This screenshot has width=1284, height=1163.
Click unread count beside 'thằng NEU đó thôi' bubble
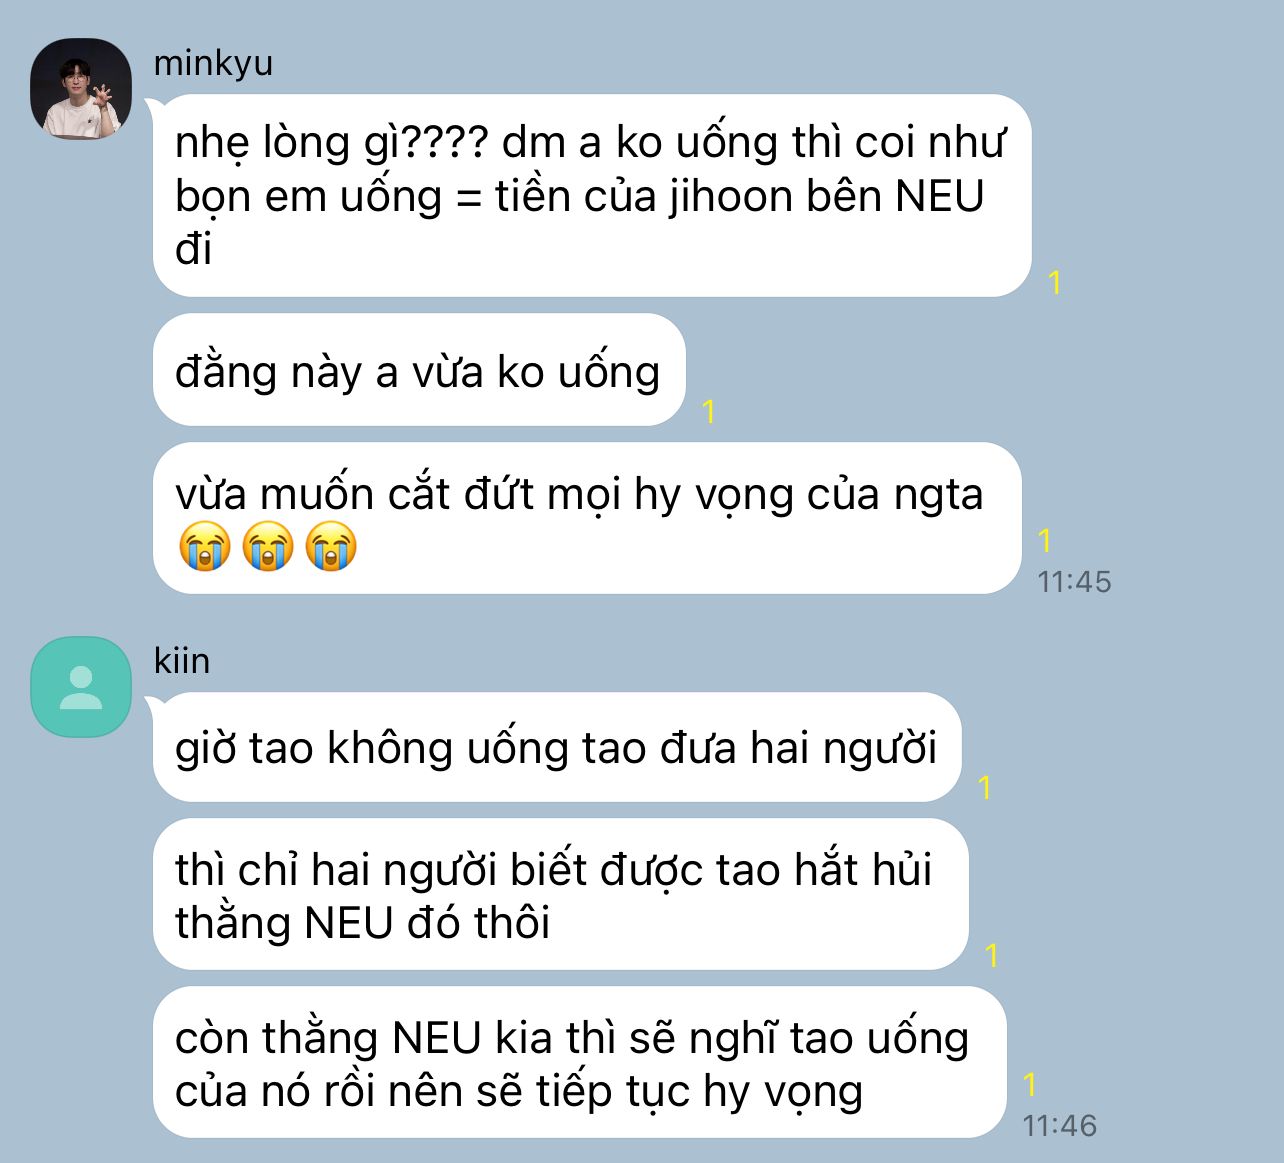tap(991, 956)
